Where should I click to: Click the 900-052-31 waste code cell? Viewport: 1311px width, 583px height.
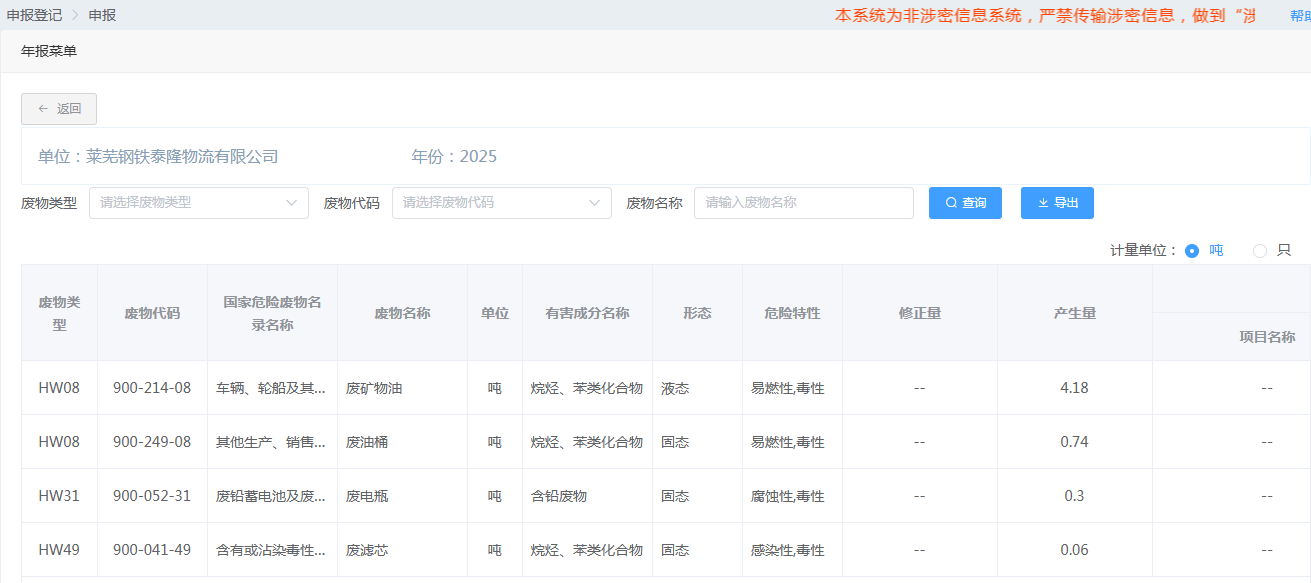click(x=152, y=496)
